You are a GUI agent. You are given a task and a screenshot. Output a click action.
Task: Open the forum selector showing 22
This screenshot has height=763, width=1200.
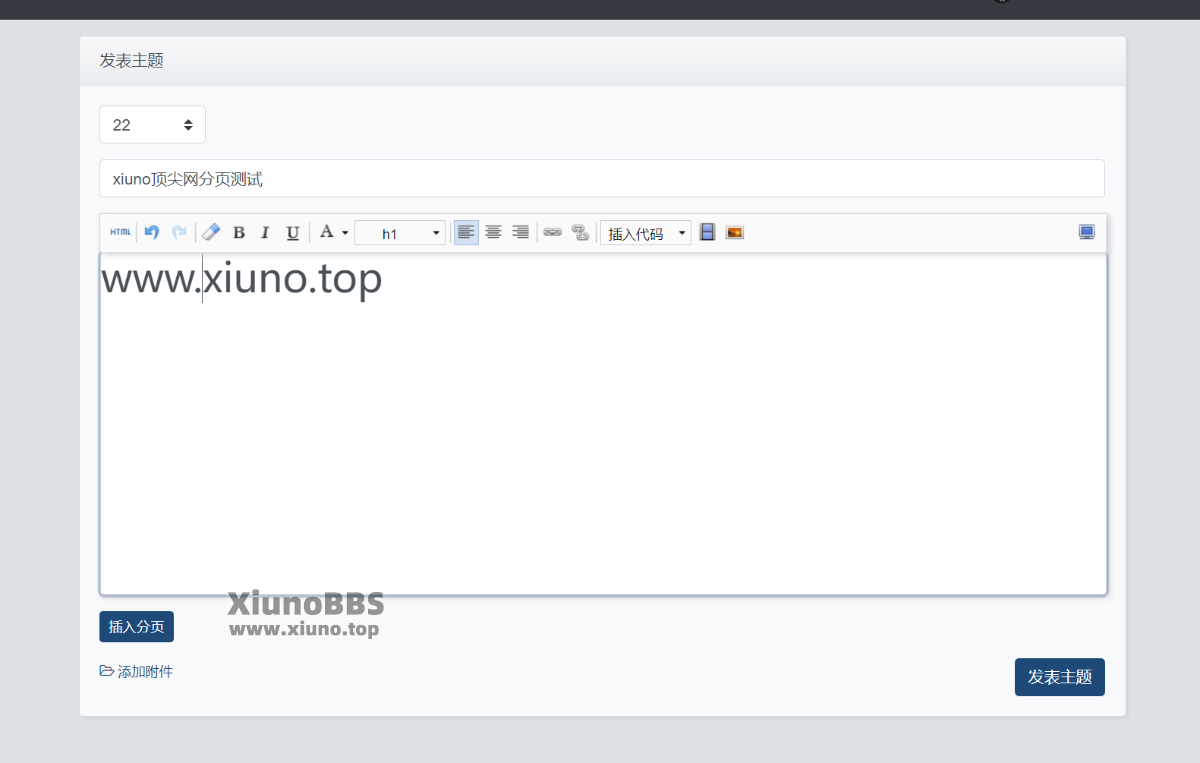(x=152, y=125)
